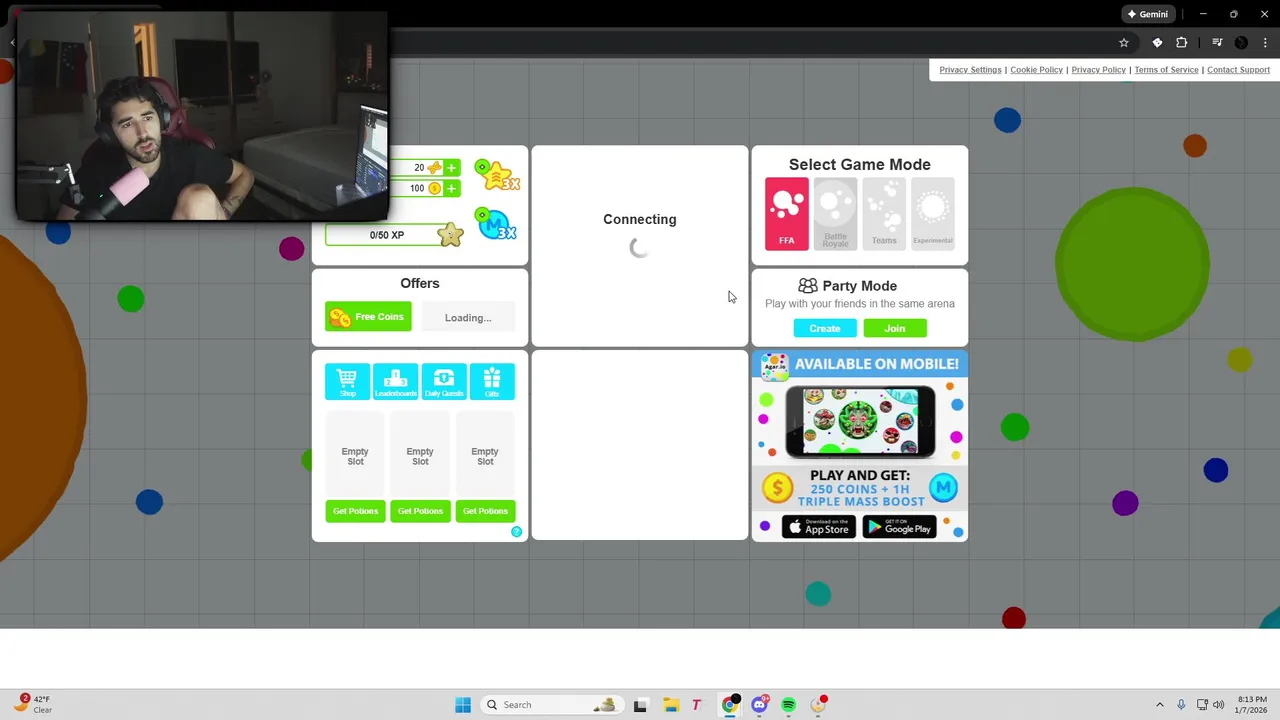Add more coins with the plus next to 100
Screen dimensions: 1280x720
451,188
